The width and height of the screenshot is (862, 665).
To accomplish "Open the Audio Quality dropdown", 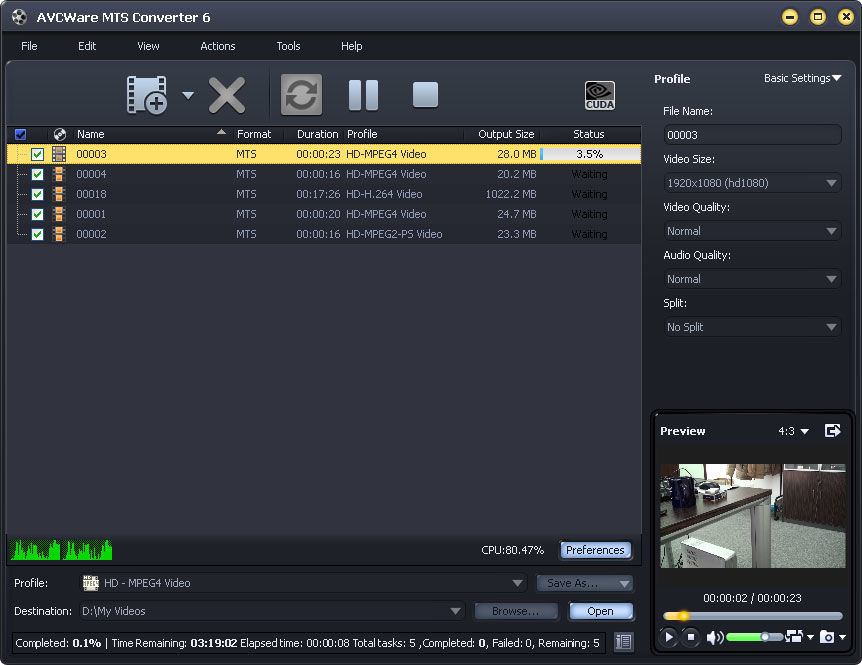I will click(x=752, y=279).
